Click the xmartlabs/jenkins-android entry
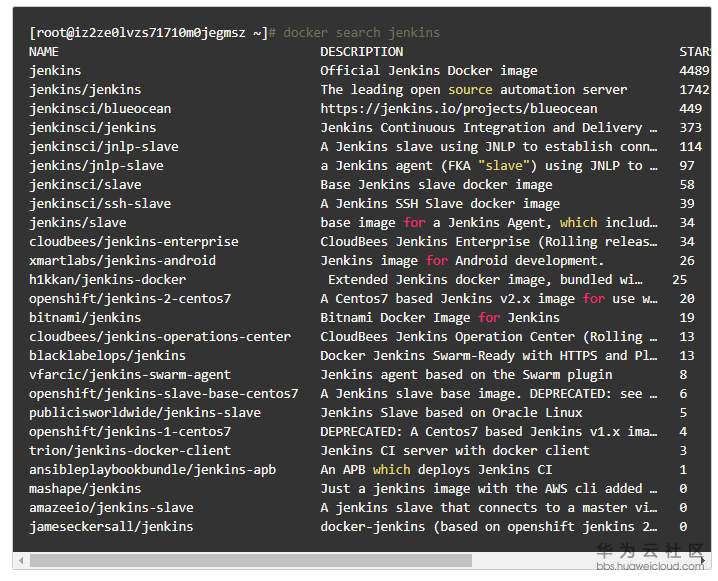 click(122, 260)
